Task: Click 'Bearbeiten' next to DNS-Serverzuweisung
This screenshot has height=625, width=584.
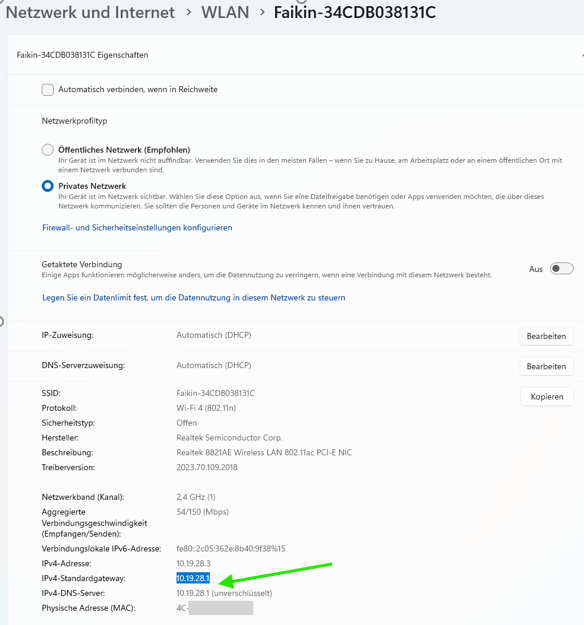Action: [x=546, y=366]
